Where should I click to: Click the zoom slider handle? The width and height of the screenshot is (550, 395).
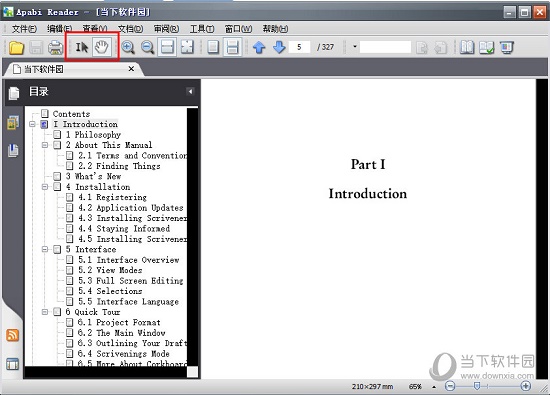pyautogui.click(x=477, y=386)
